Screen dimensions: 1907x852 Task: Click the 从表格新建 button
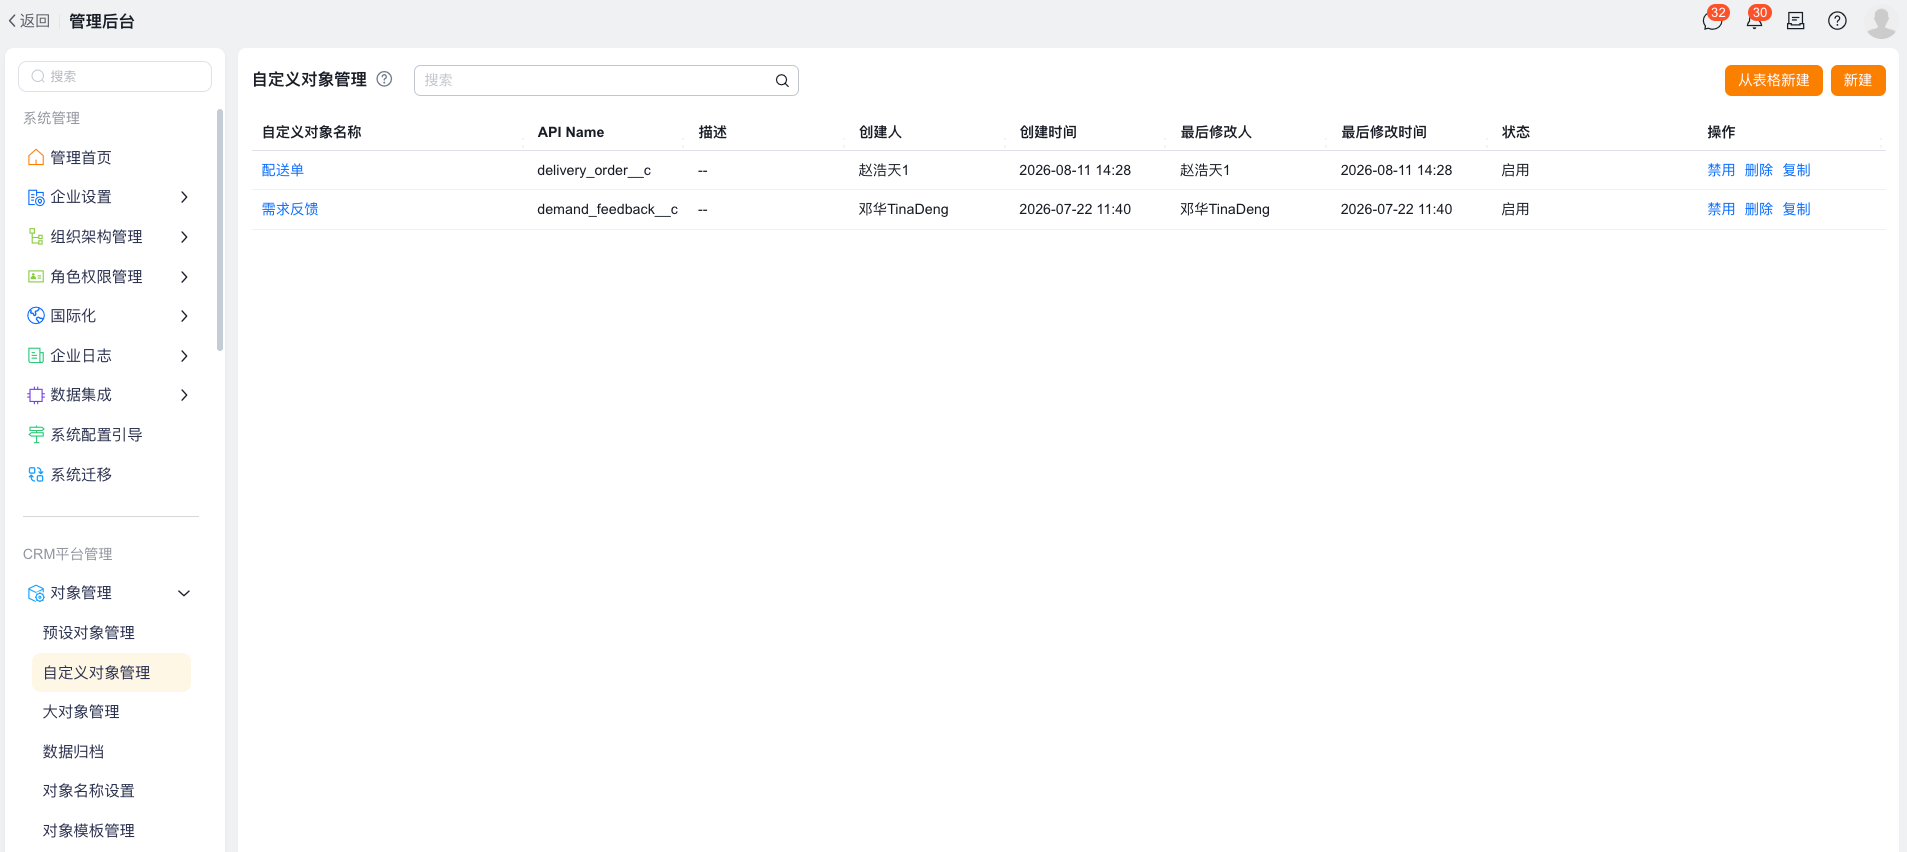tap(1773, 80)
